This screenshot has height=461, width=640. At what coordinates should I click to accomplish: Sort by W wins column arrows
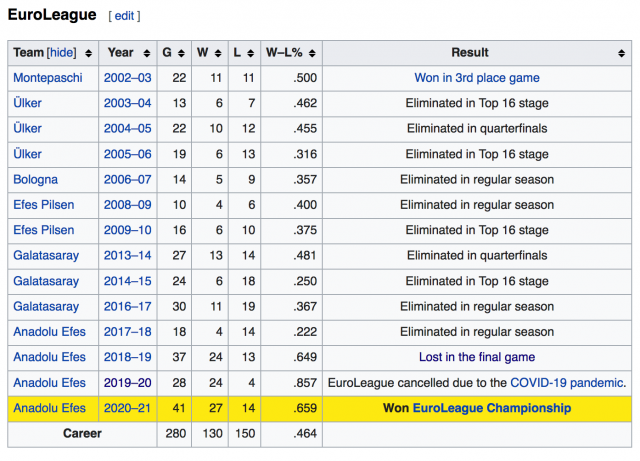[218, 53]
